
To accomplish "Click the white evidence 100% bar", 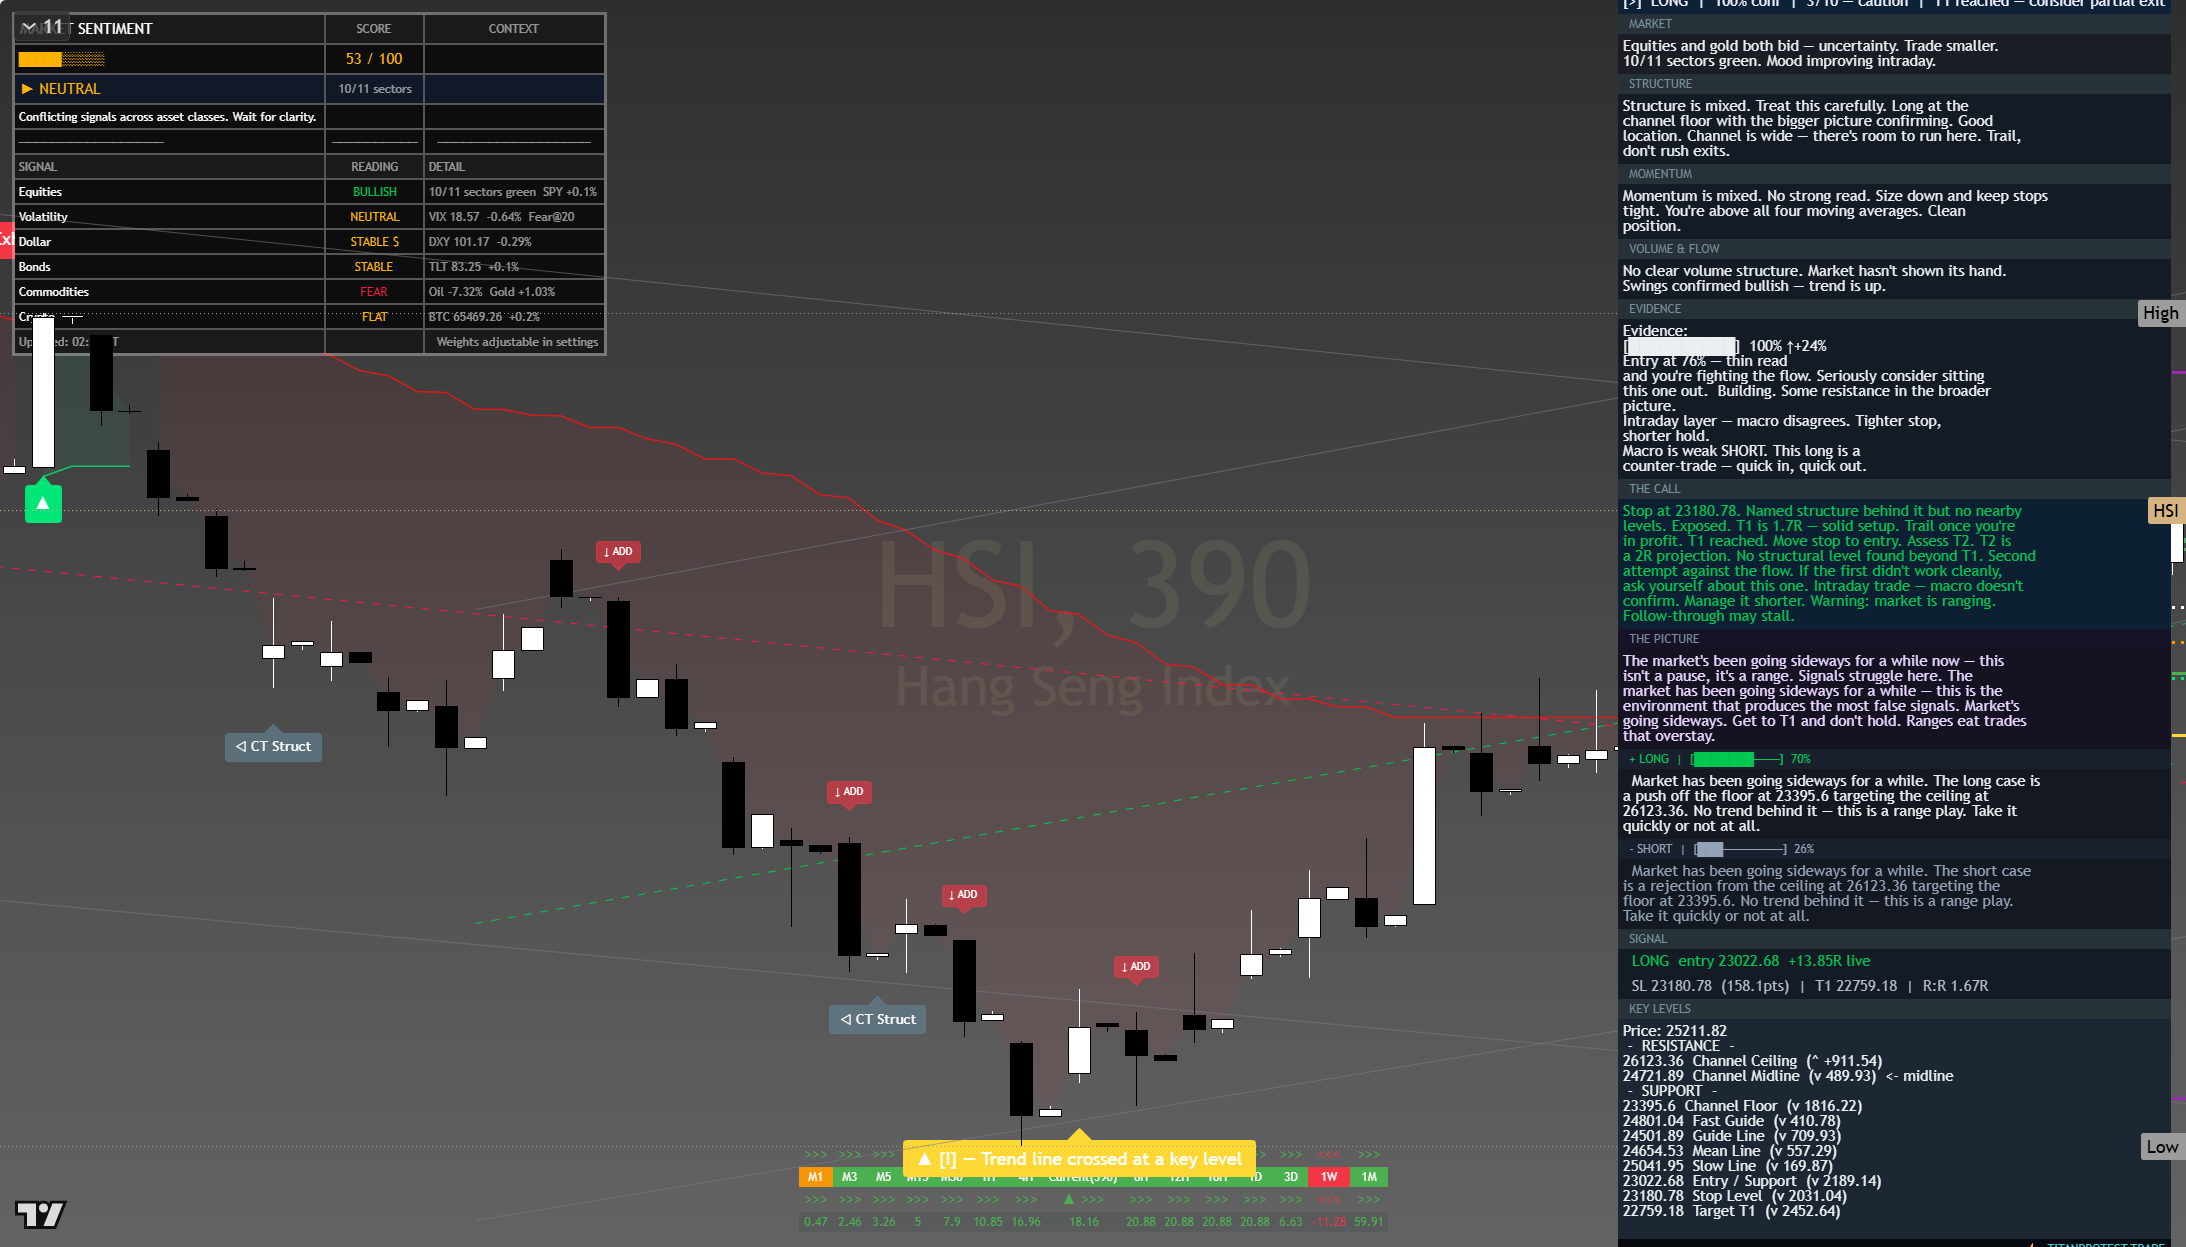I will tap(1681, 346).
